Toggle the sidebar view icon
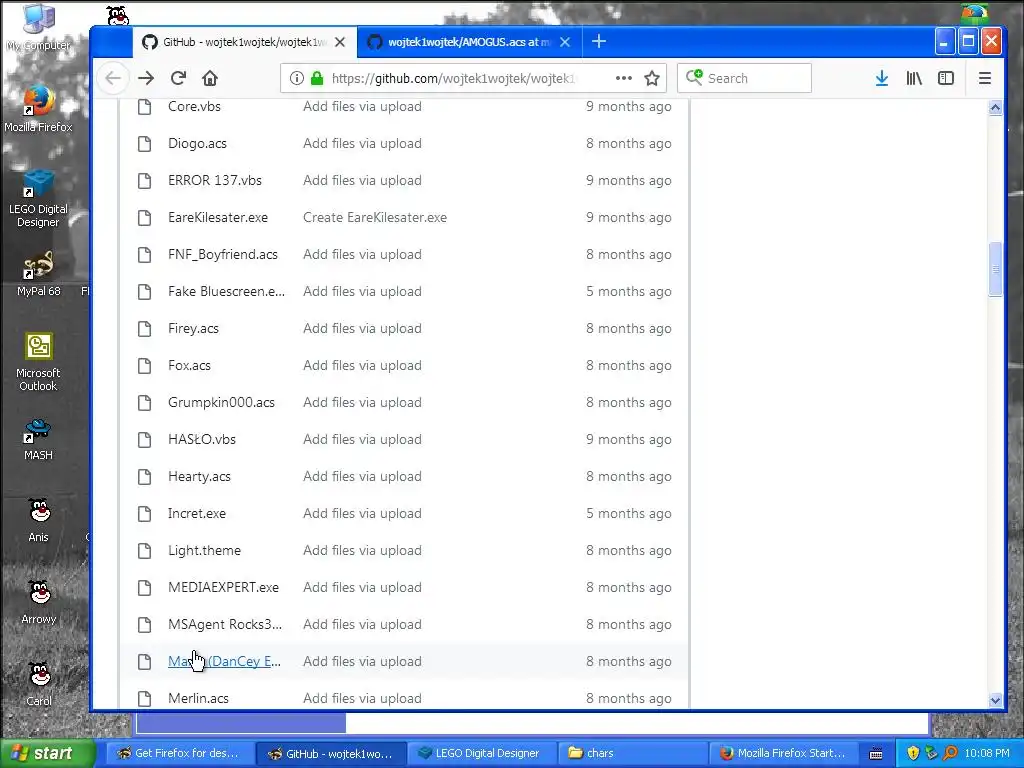Screen dimensions: 1024x768 coord(946,78)
